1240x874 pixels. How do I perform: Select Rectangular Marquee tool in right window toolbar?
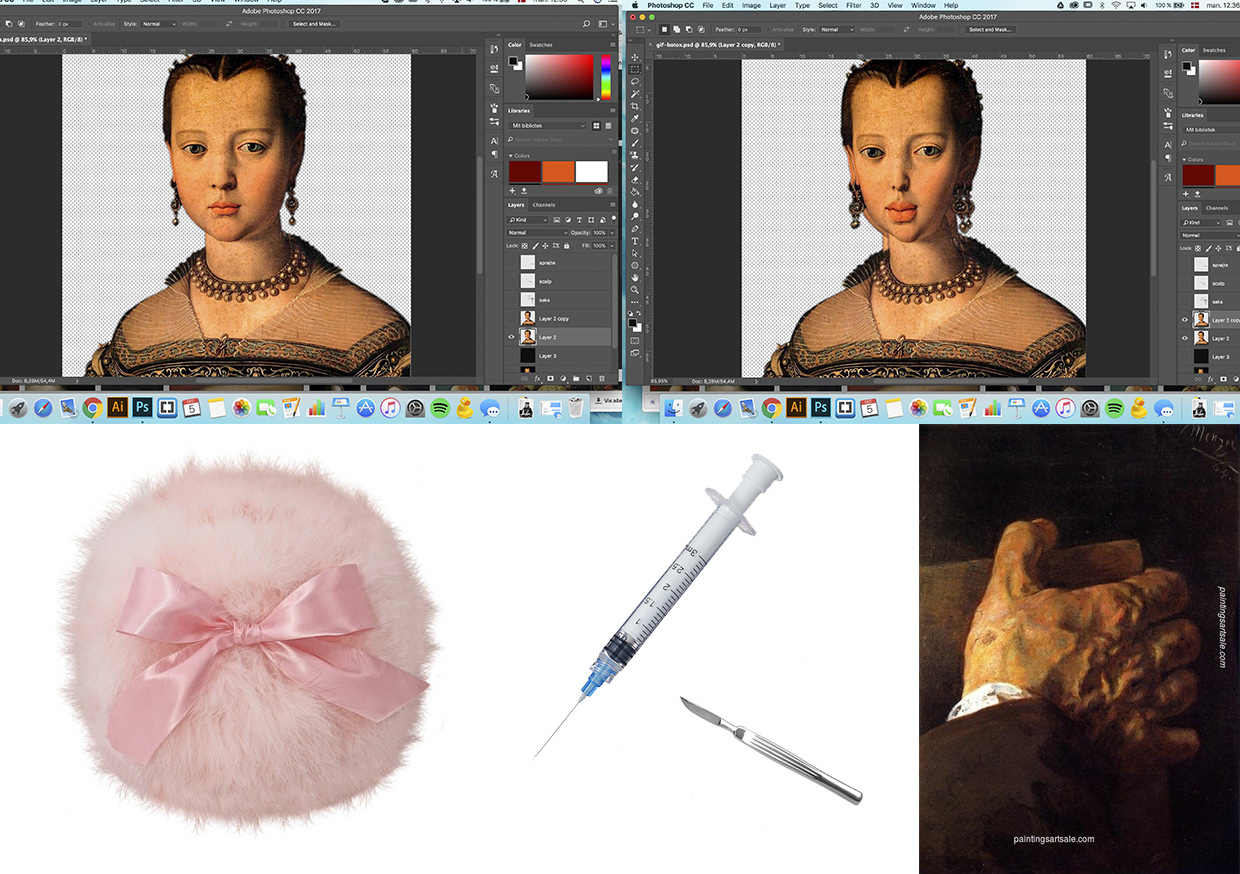[x=635, y=70]
